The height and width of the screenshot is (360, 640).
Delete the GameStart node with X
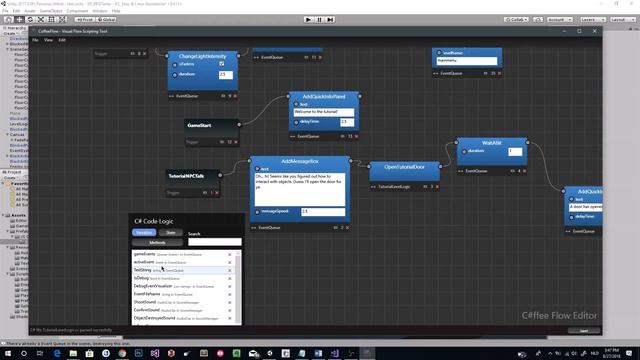(x=236, y=142)
